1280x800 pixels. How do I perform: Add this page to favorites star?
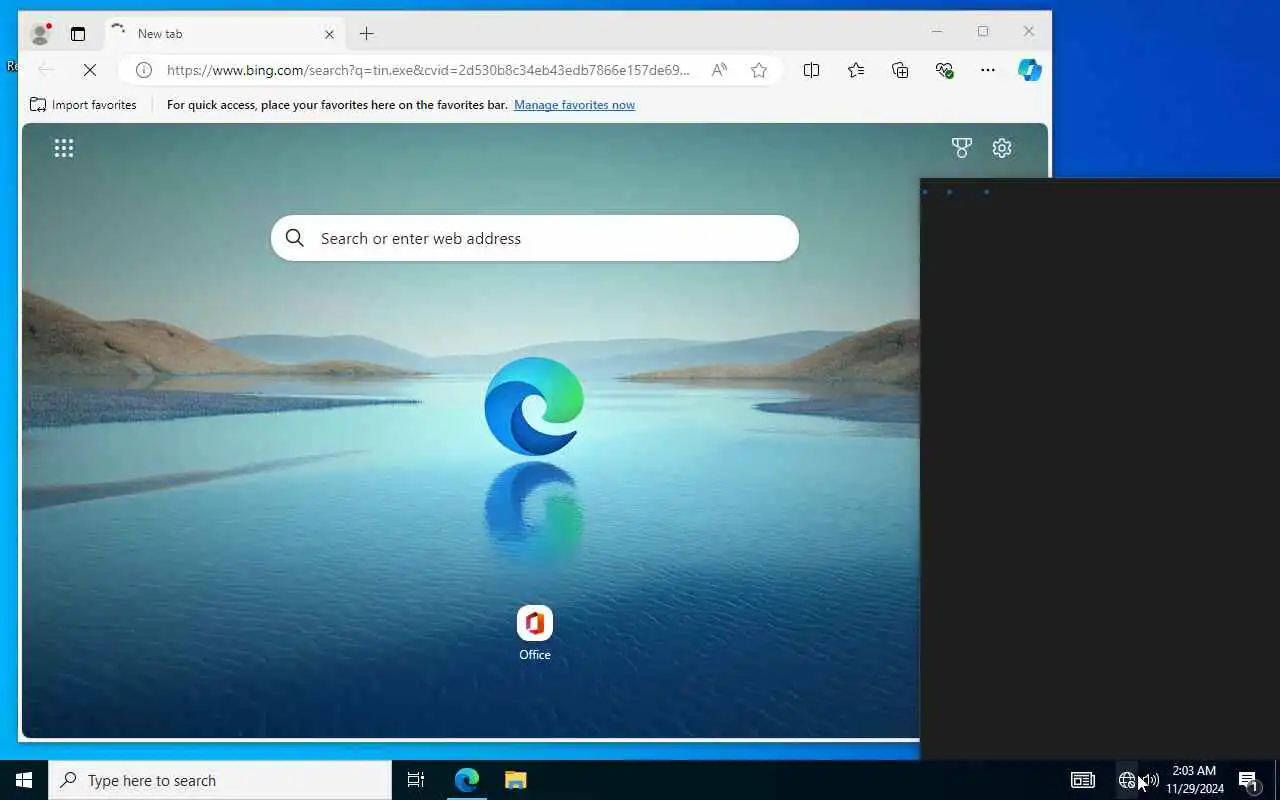tap(759, 70)
